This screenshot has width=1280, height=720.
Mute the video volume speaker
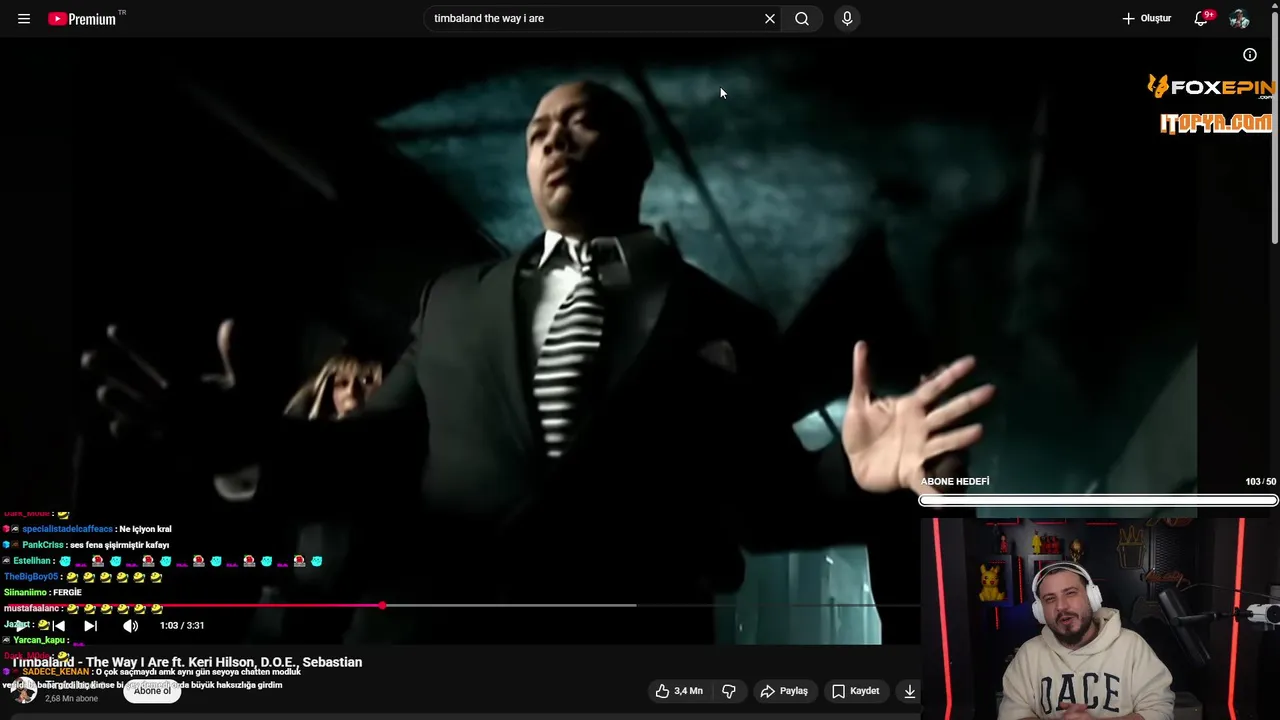pyautogui.click(x=130, y=626)
